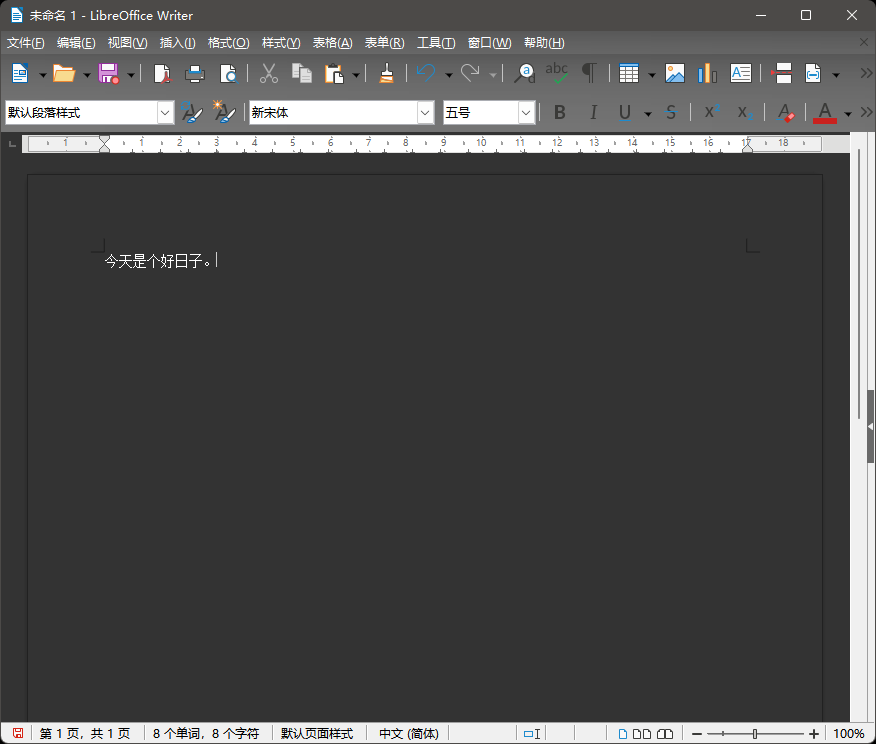Viewport: 876px width, 744px height.
Task: Click the Insert Text Box icon
Action: point(740,73)
